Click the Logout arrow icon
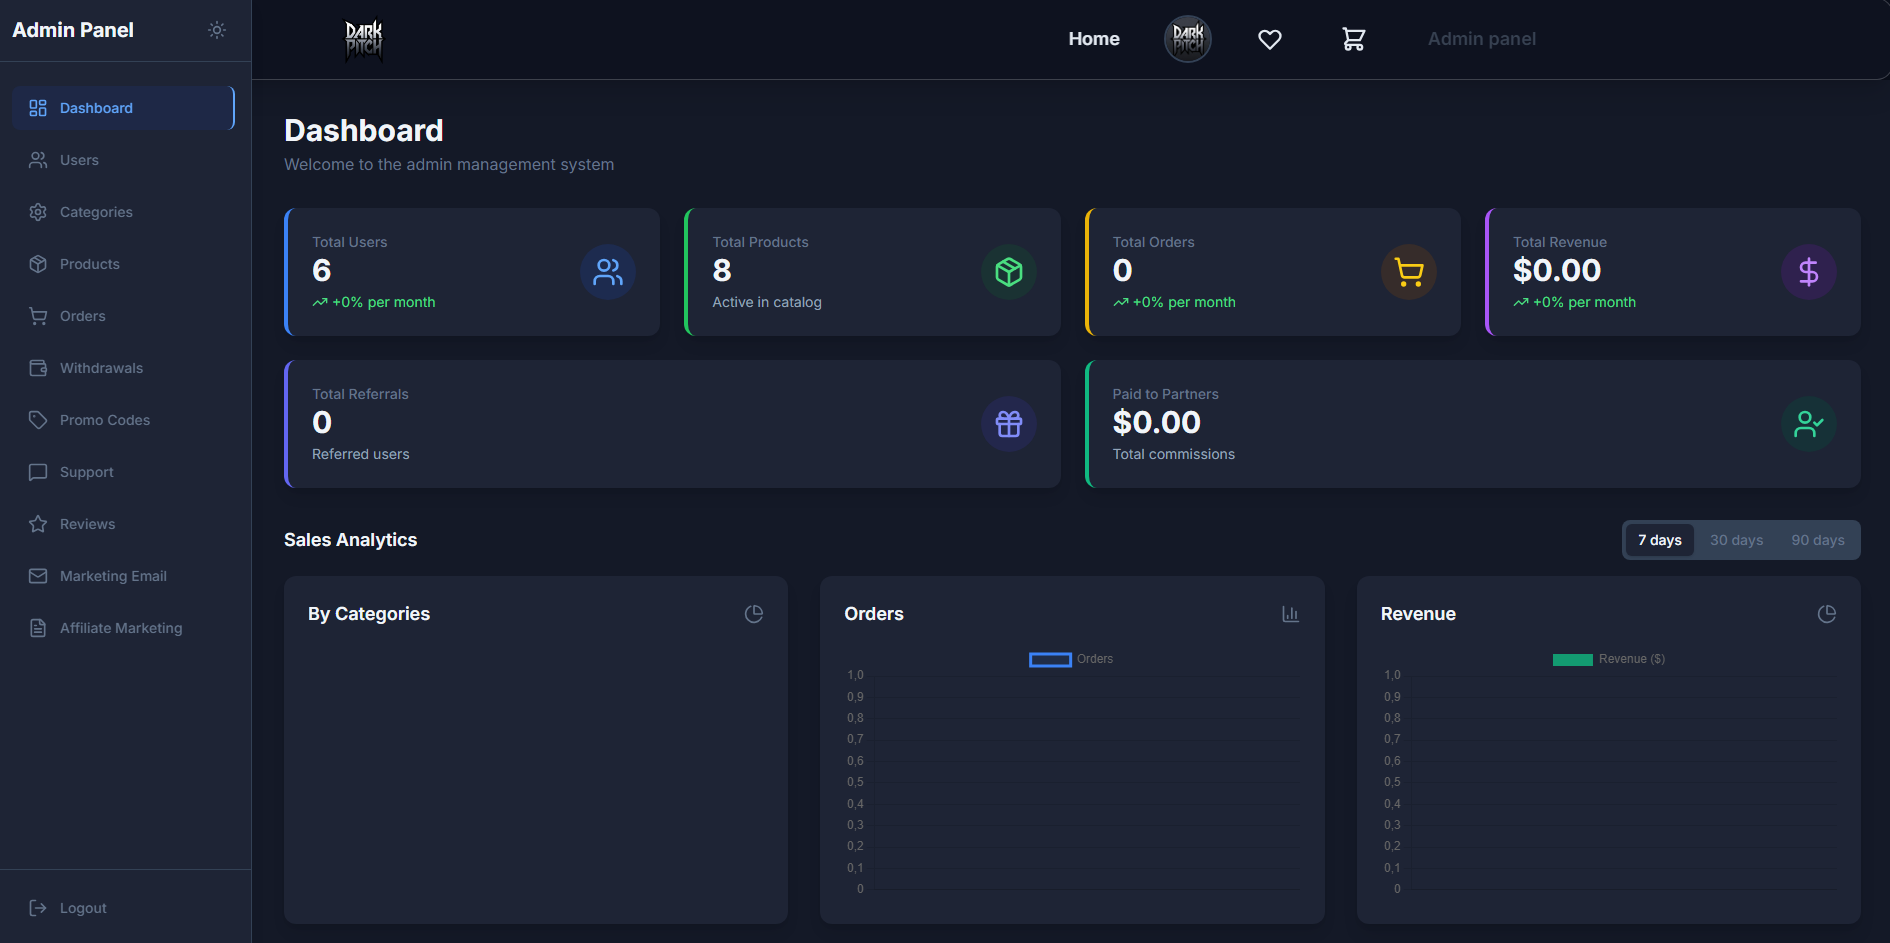Viewport: 1890px width, 943px height. coord(38,908)
